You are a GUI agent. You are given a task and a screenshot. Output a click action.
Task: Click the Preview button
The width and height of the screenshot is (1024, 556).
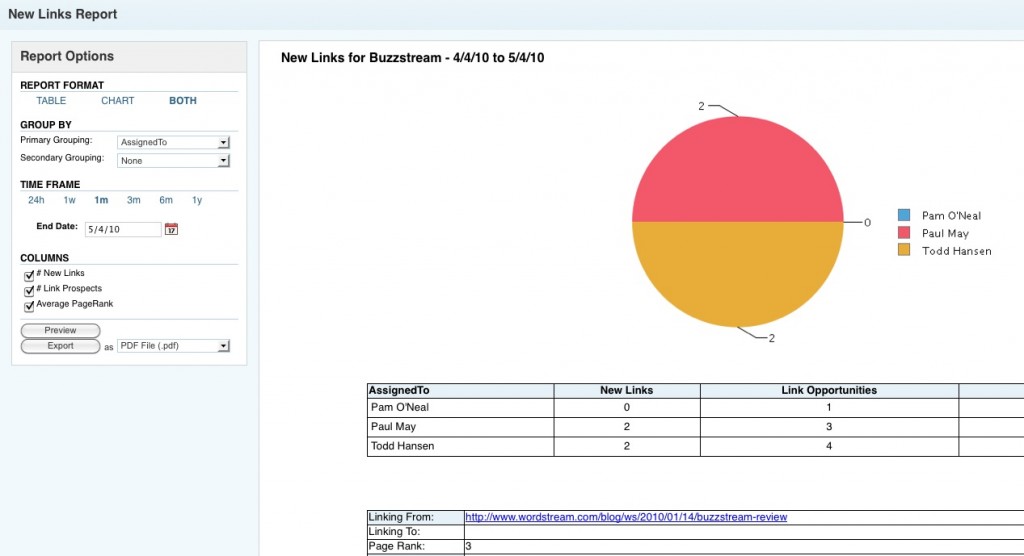pyautogui.click(x=60, y=331)
